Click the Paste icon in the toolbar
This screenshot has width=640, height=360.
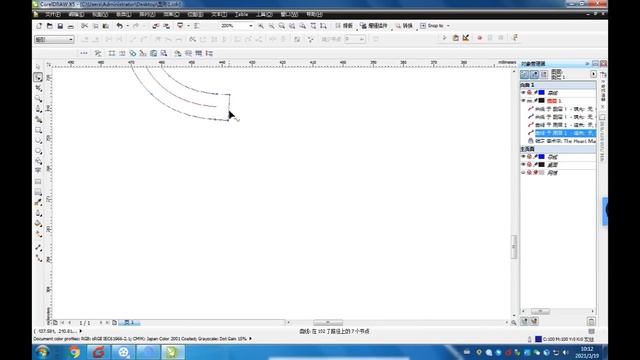click(x=105, y=26)
